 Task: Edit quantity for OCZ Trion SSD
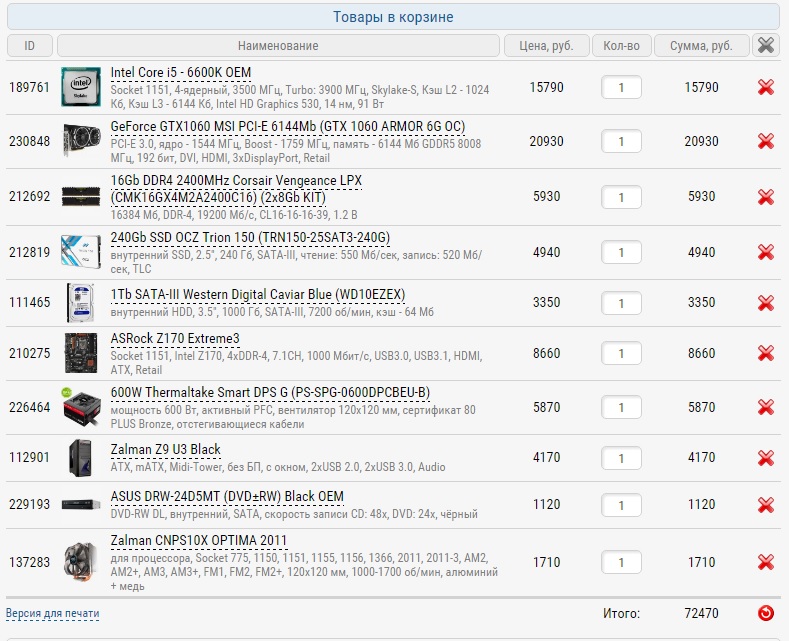pyautogui.click(x=621, y=252)
